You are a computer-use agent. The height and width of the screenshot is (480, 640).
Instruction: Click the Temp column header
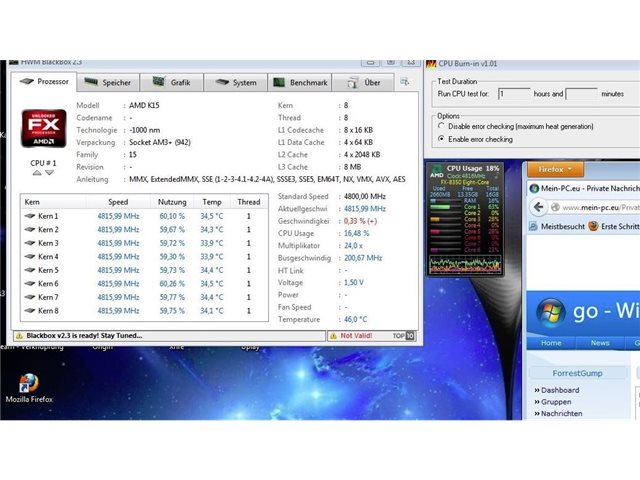[212, 202]
